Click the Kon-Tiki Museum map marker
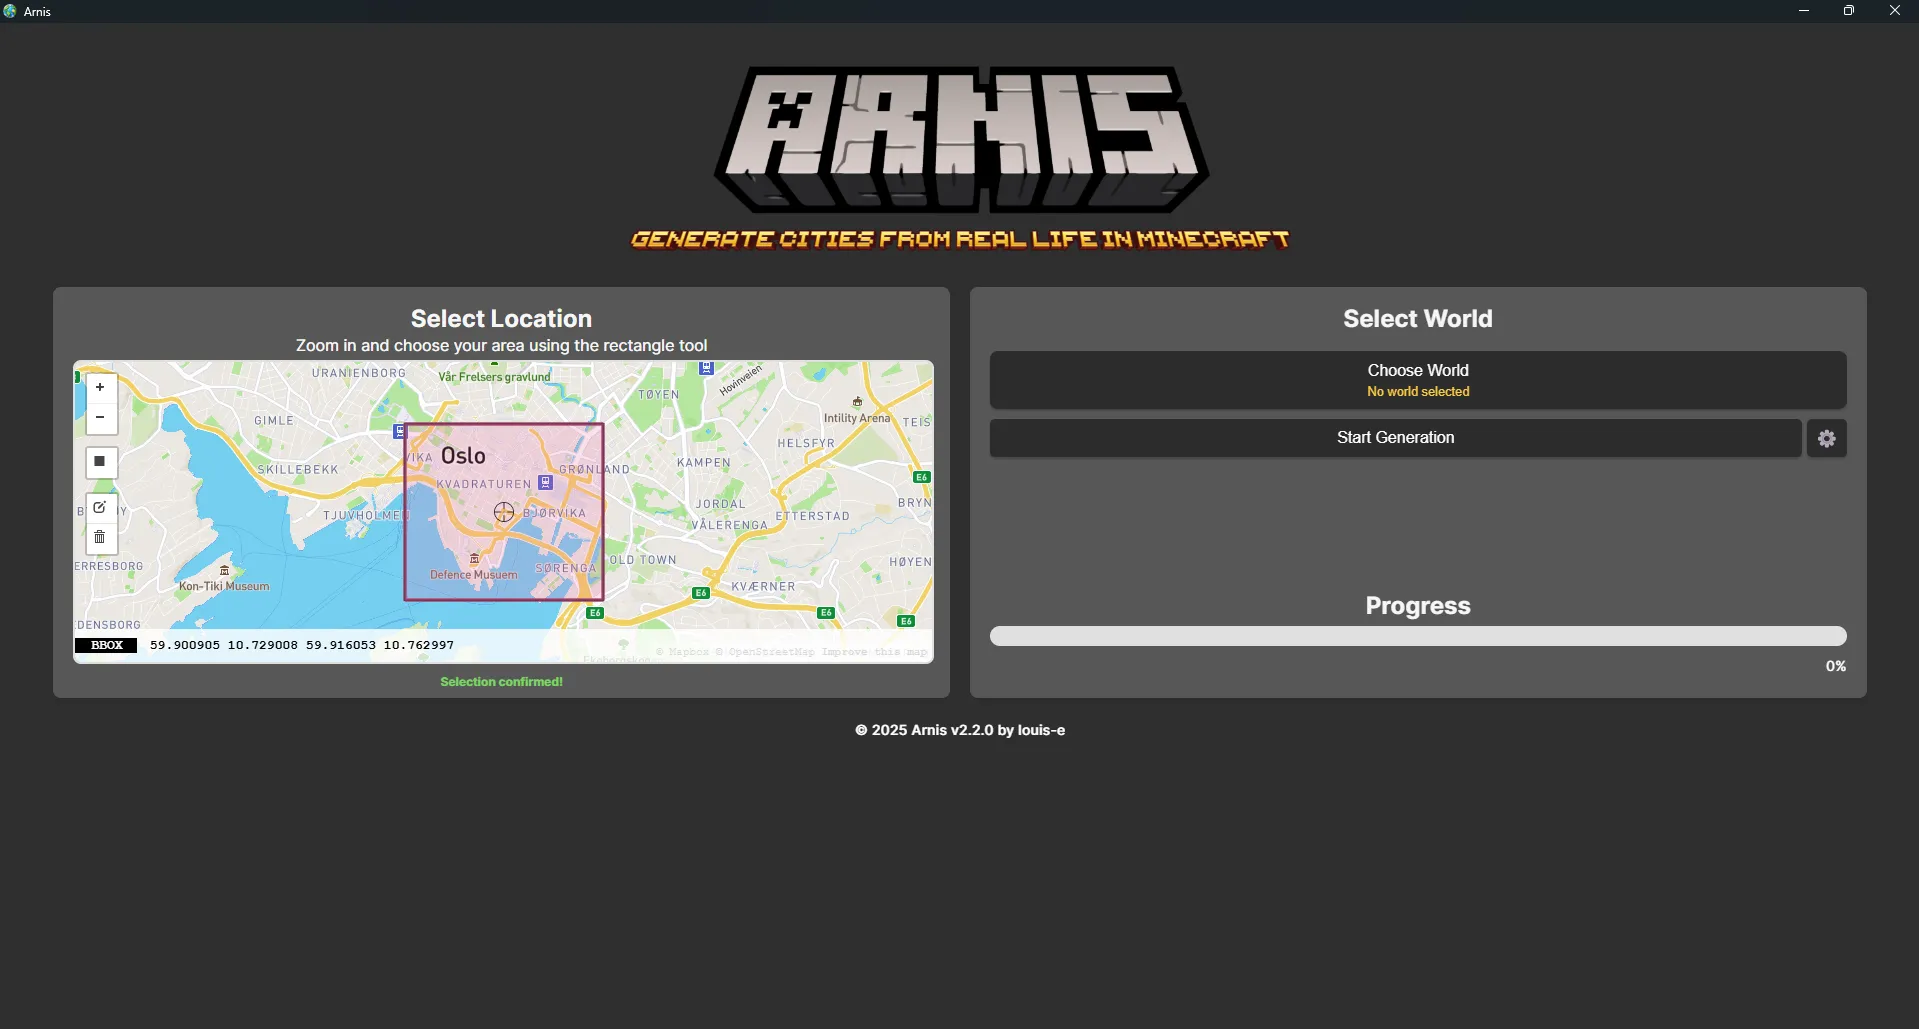Screen dimensions: 1919x1029 (224, 571)
